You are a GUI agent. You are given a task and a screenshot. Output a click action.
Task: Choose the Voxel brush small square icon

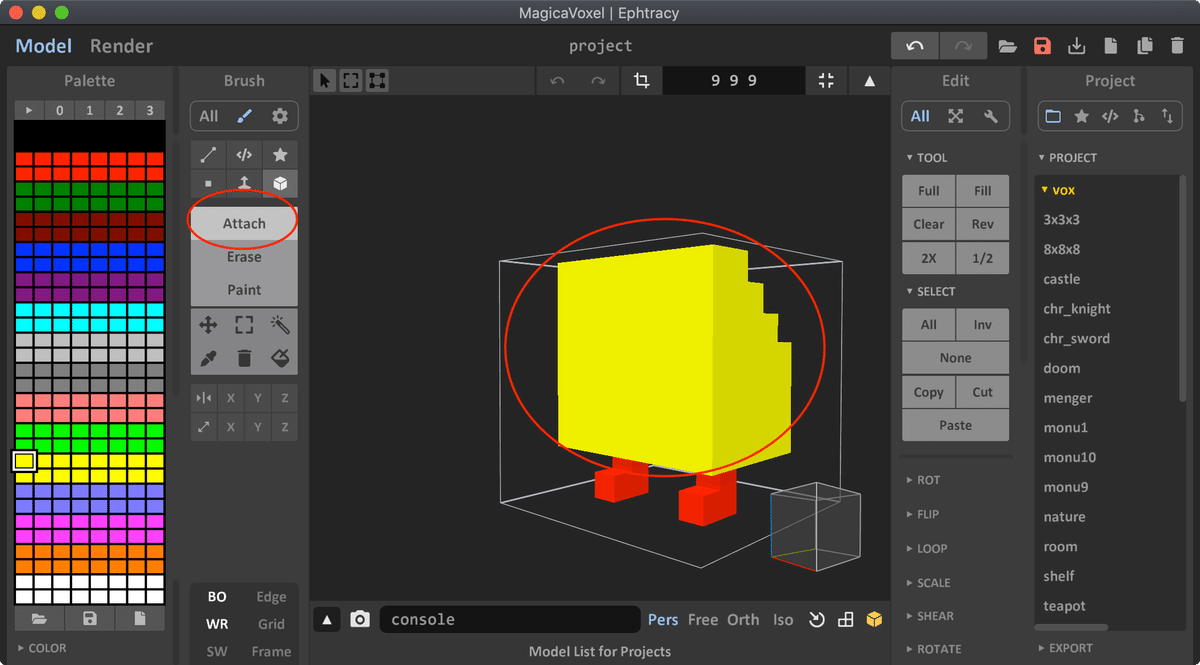(208, 184)
